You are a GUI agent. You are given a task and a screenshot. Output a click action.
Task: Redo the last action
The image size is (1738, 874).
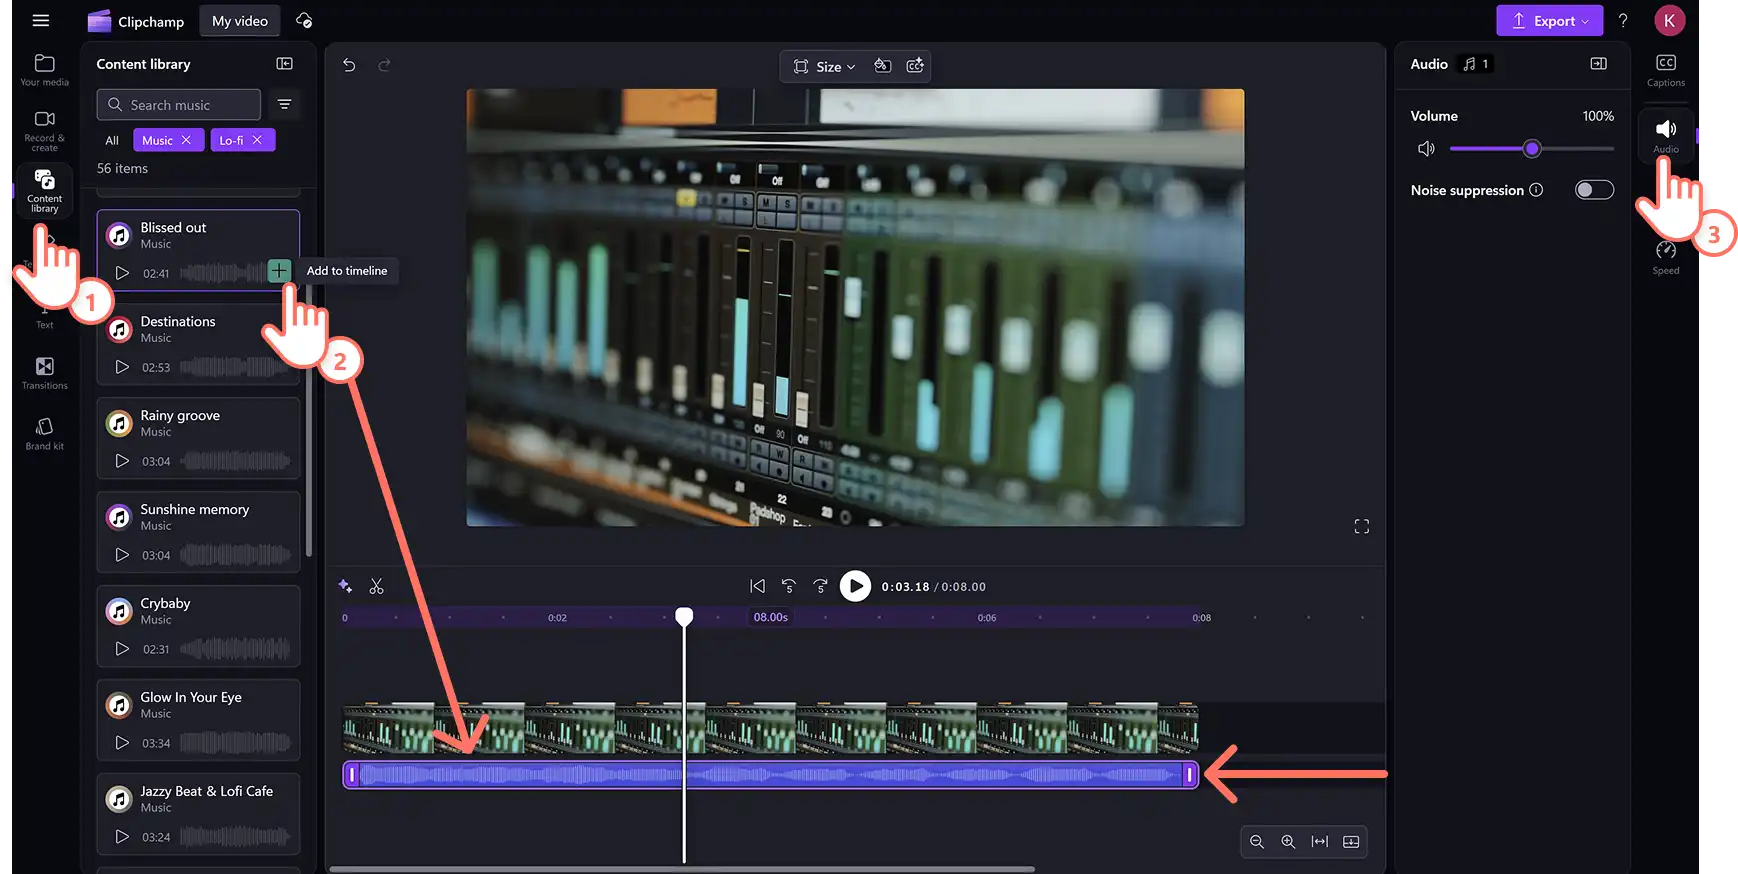[384, 65]
